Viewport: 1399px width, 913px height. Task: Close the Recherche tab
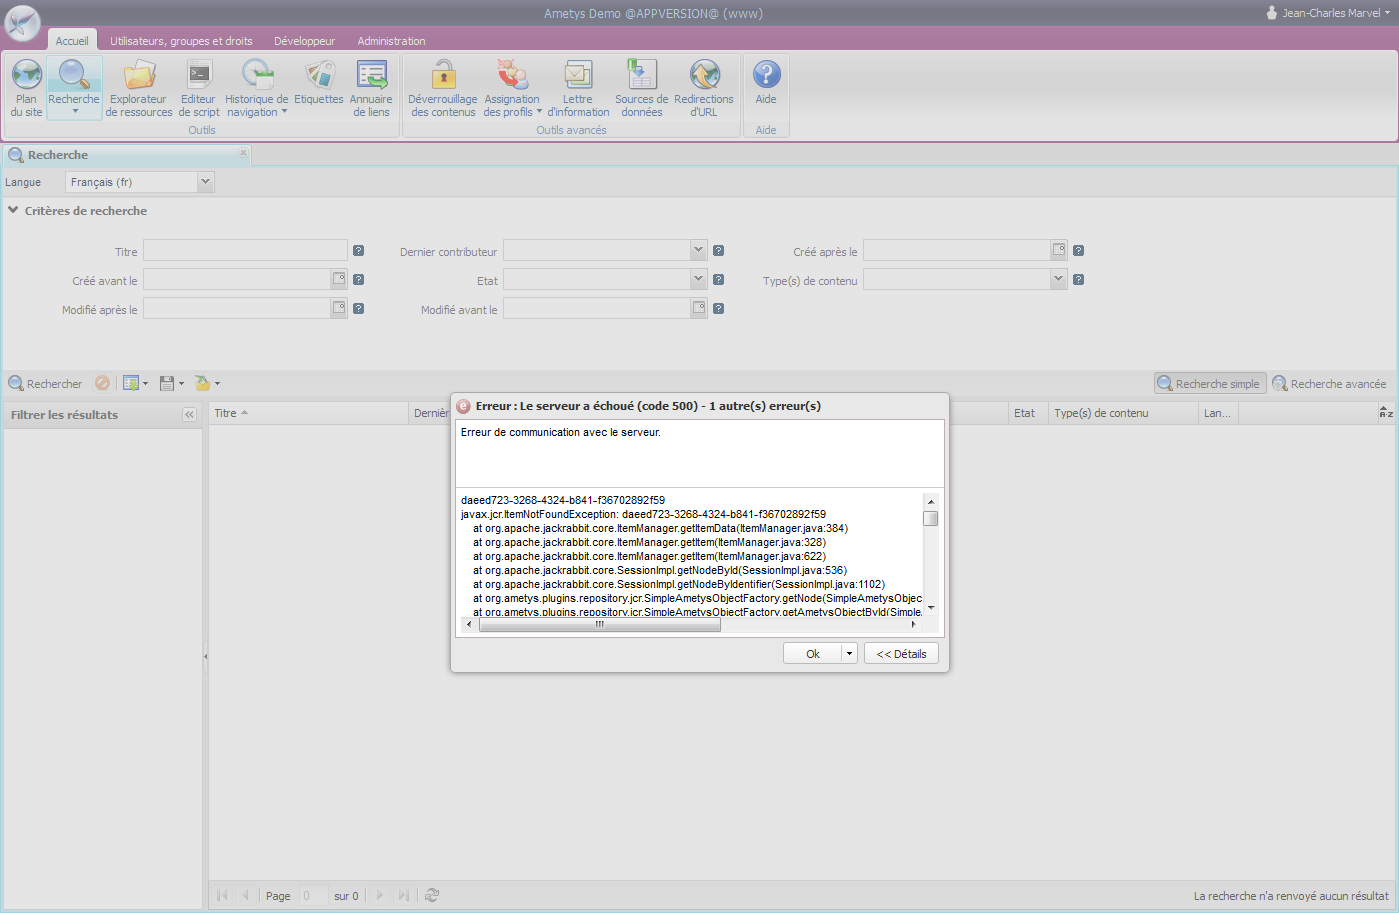pos(243,153)
